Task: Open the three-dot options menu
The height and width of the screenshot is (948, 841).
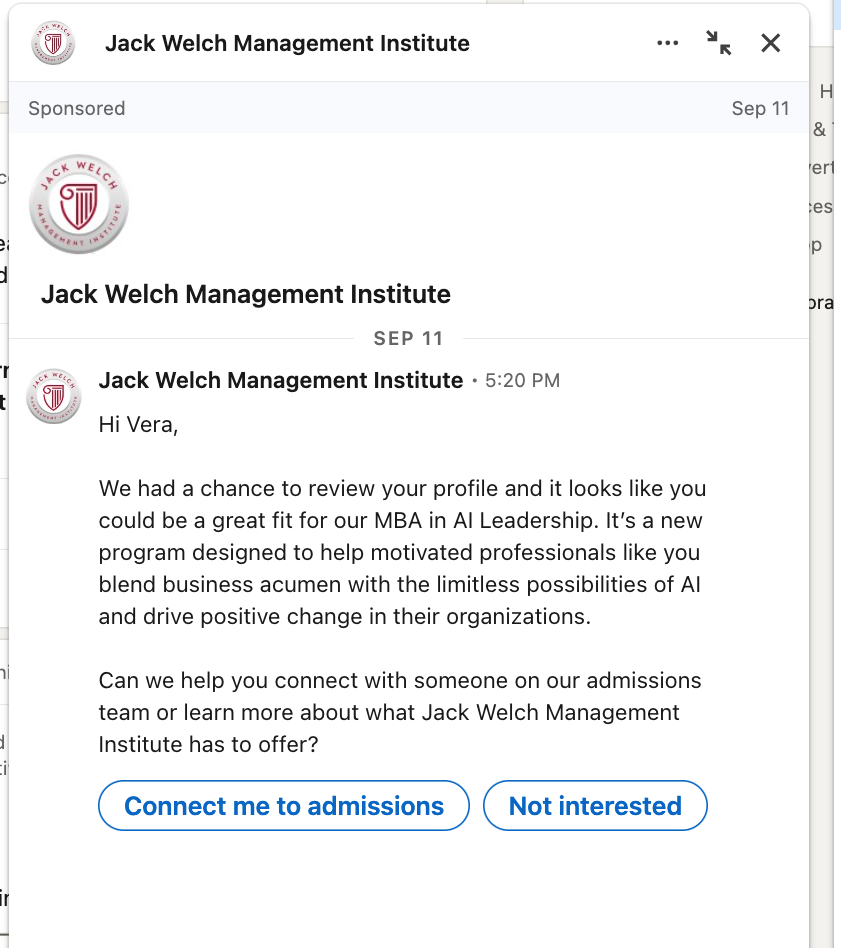Action: coord(667,43)
